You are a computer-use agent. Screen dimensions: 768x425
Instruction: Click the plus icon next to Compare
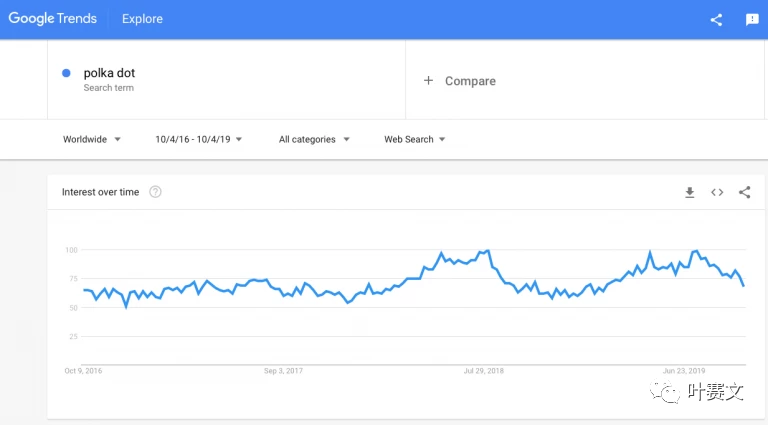coord(428,81)
